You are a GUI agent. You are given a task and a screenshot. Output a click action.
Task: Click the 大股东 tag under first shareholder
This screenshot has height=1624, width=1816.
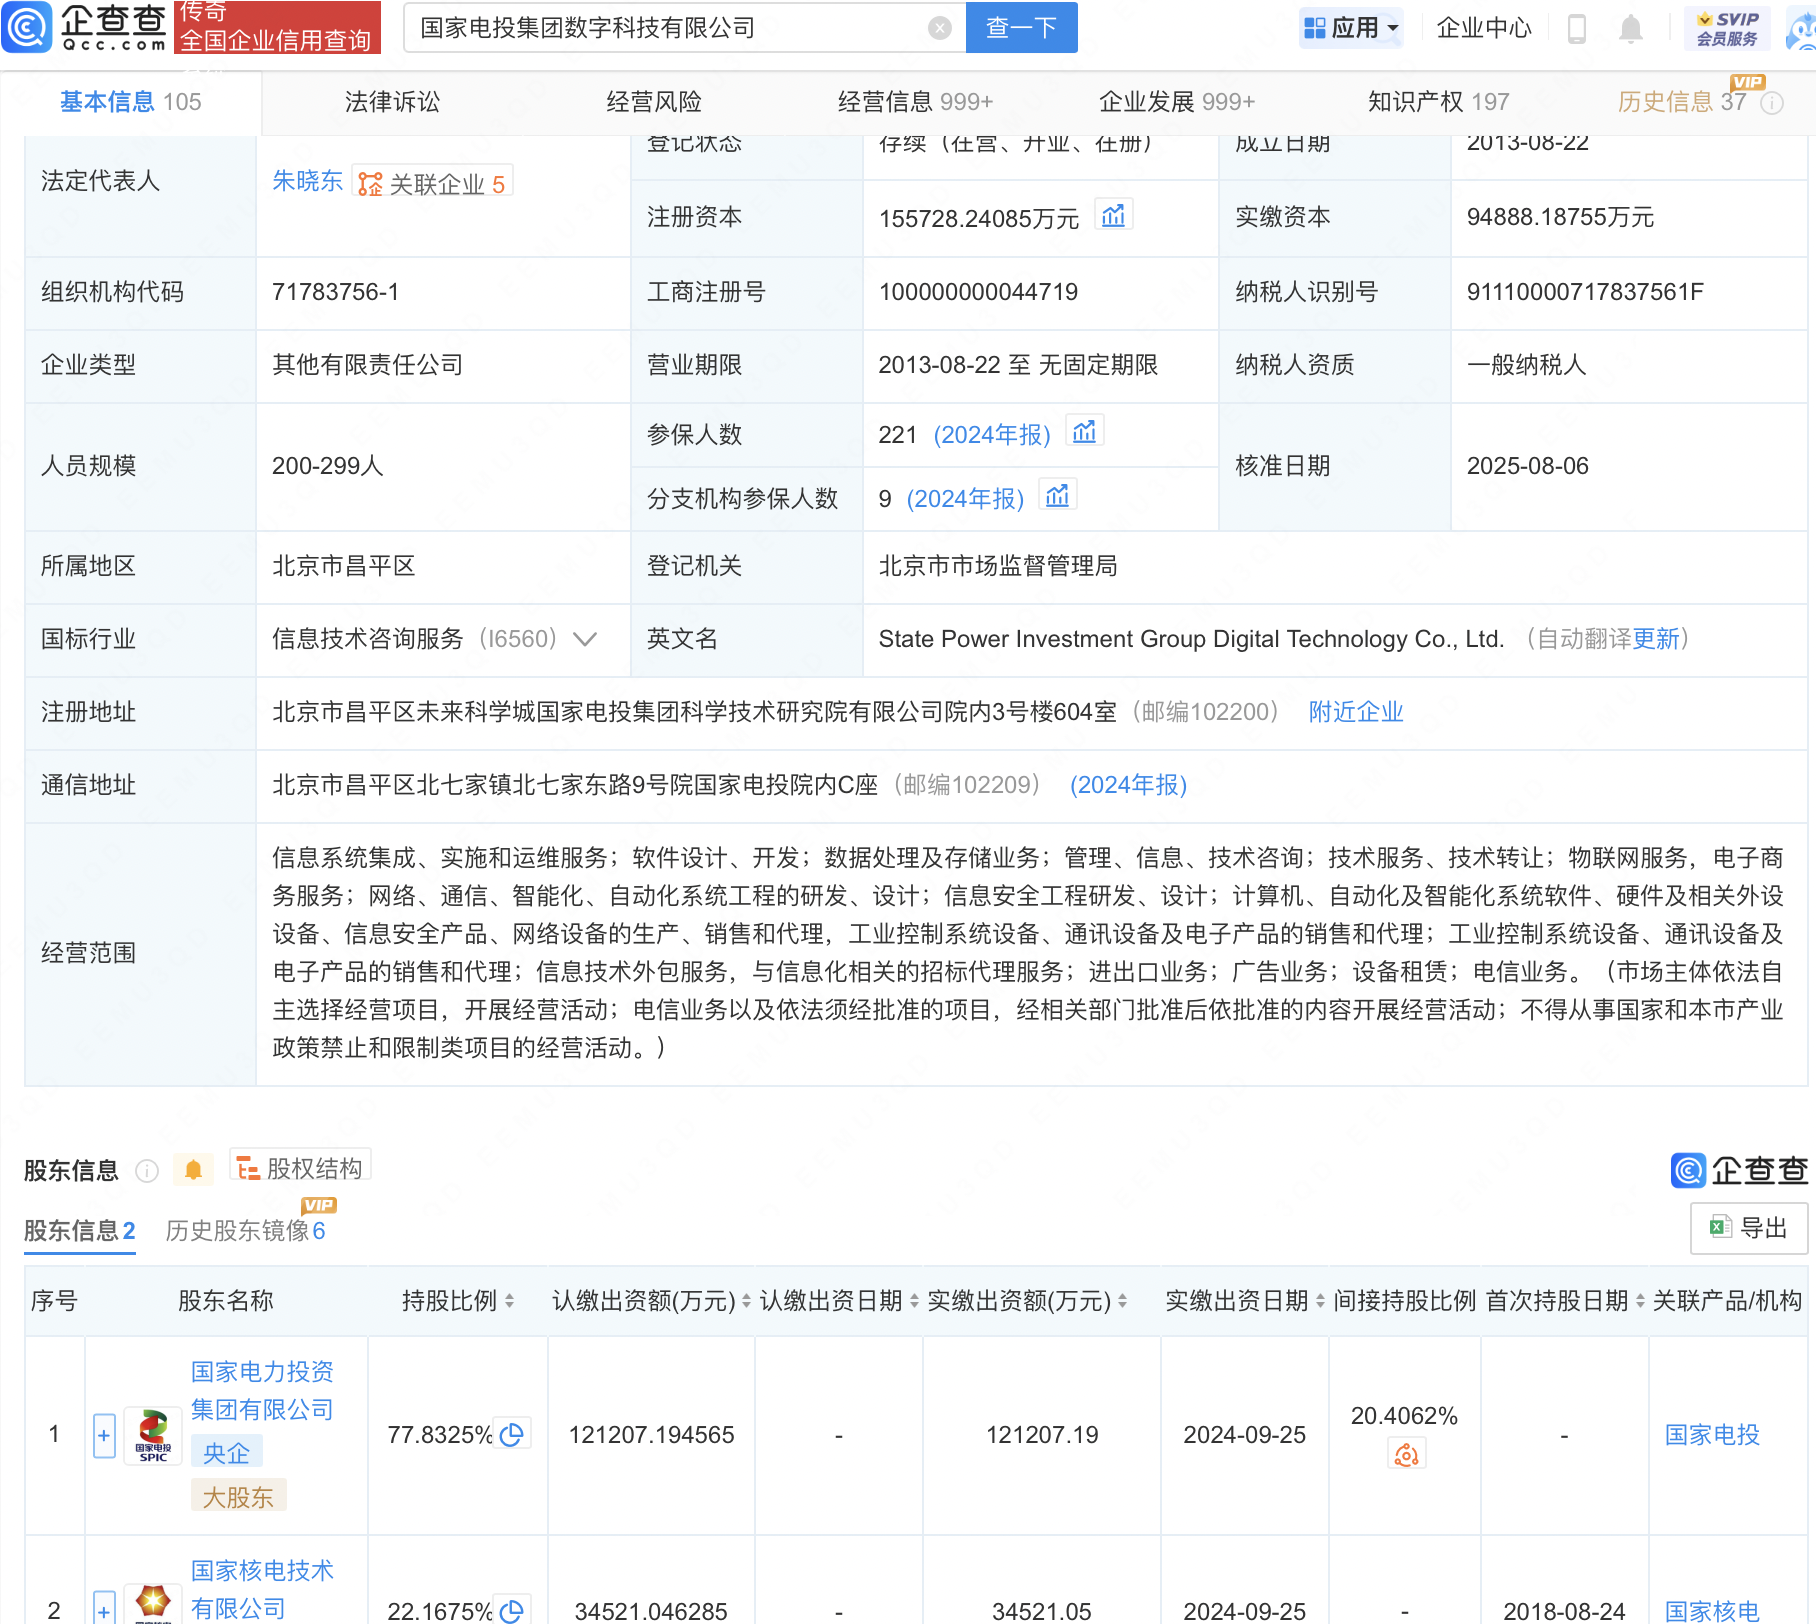tap(238, 1497)
